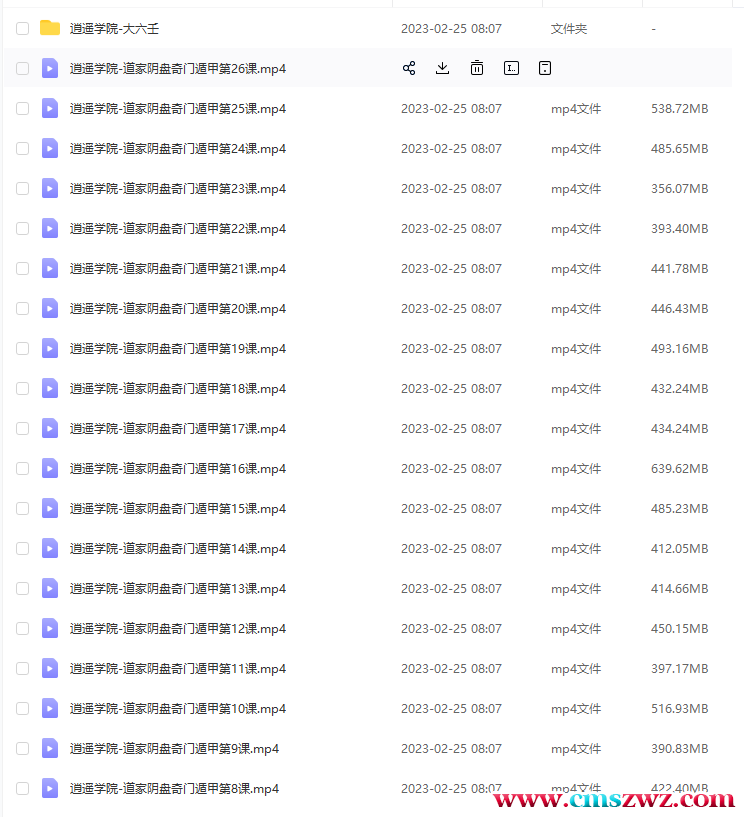Click the video file icon for 第9课.mp4

coord(50,748)
